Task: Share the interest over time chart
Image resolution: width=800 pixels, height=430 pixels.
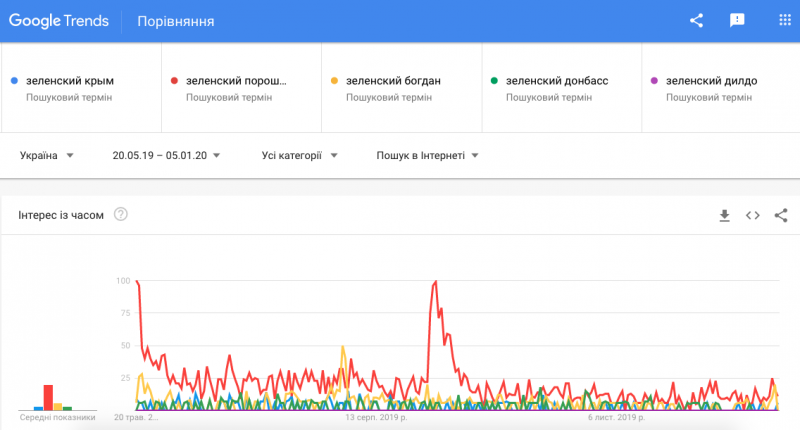Action: point(781,215)
